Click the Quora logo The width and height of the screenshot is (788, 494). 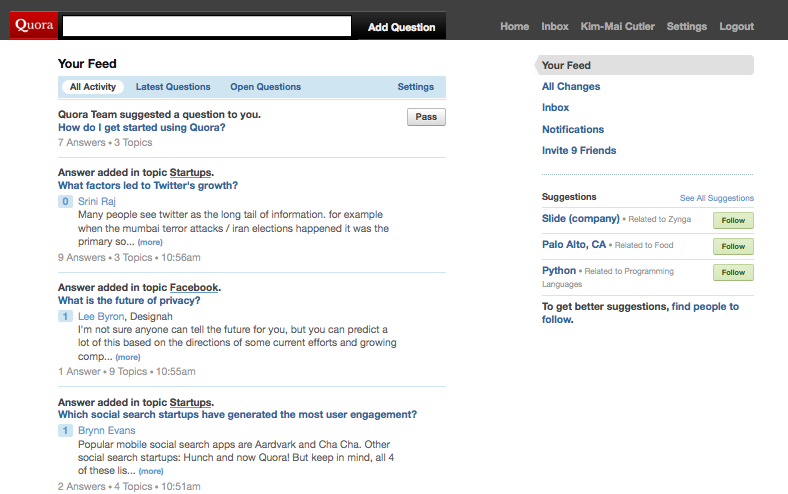[33, 26]
